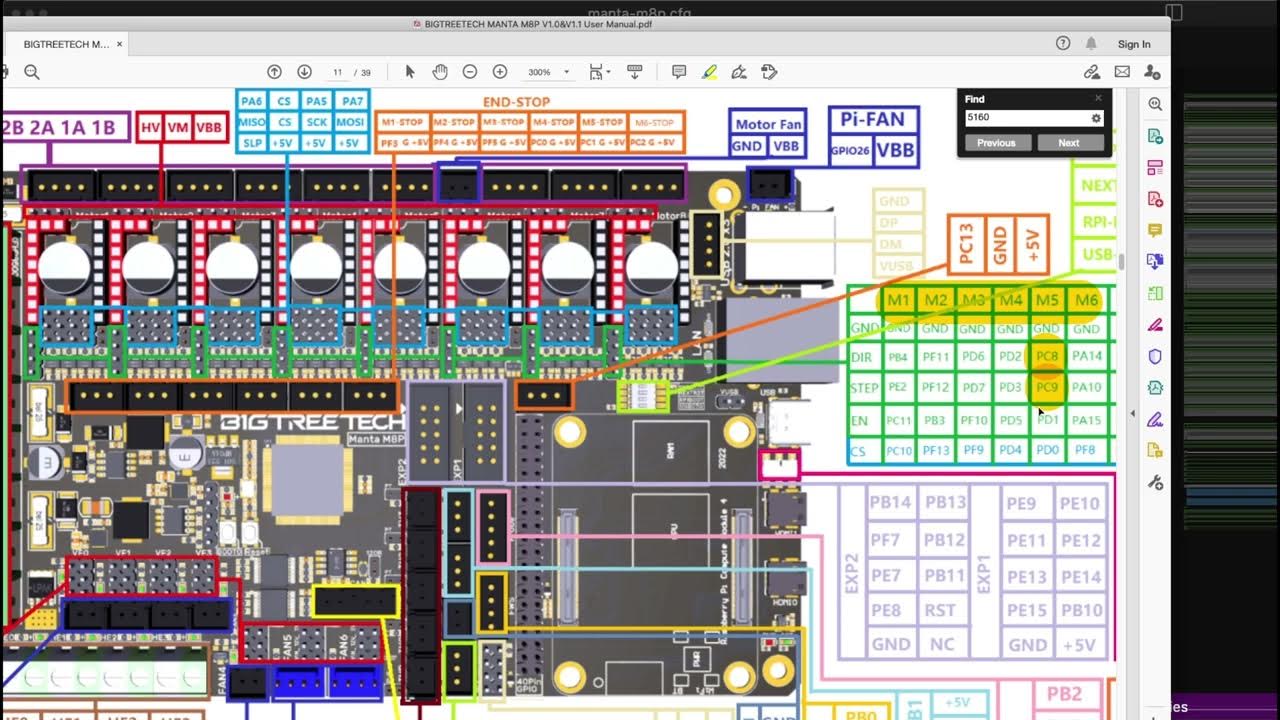Click the Sign In link
The width and height of the screenshot is (1280, 720).
[x=1134, y=44]
